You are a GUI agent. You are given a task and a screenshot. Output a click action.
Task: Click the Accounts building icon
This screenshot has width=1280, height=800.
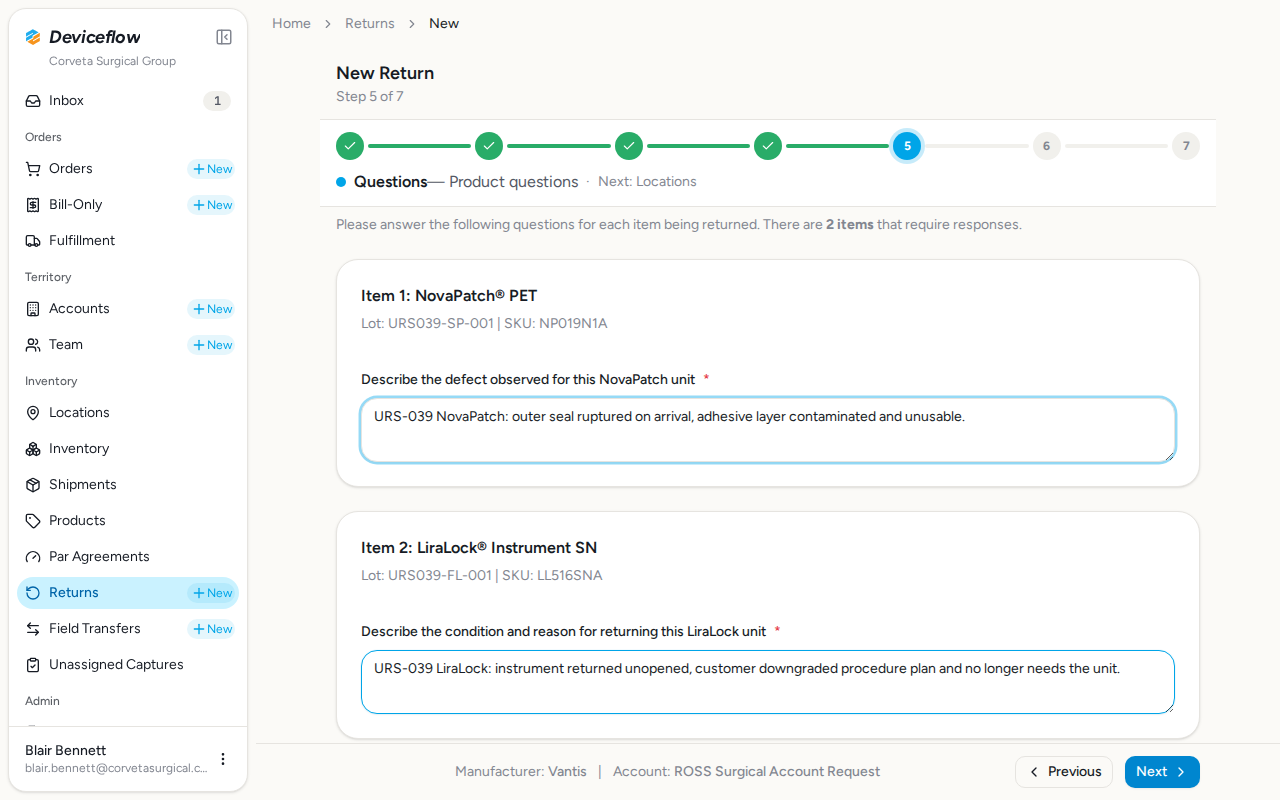click(33, 309)
